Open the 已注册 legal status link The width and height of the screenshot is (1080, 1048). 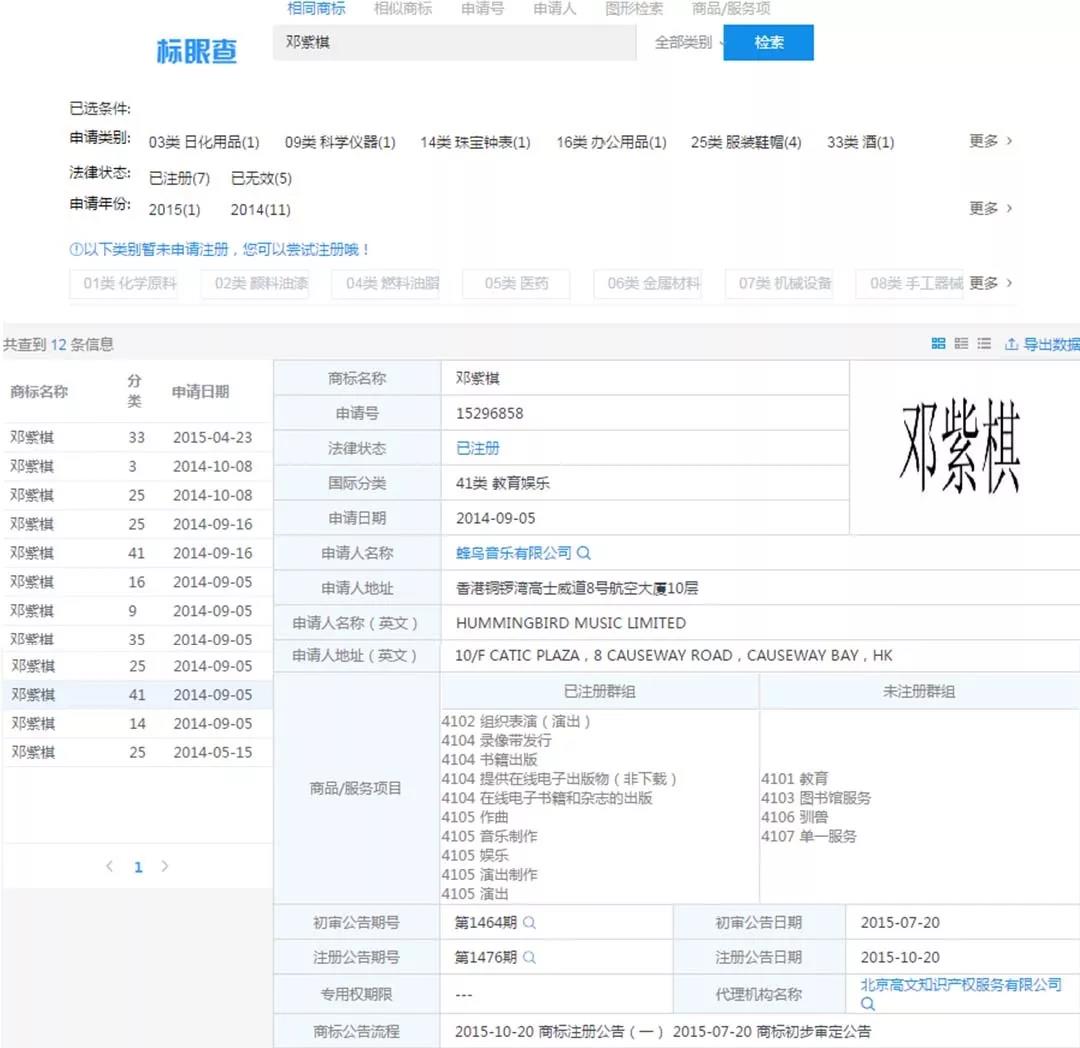coord(477,448)
